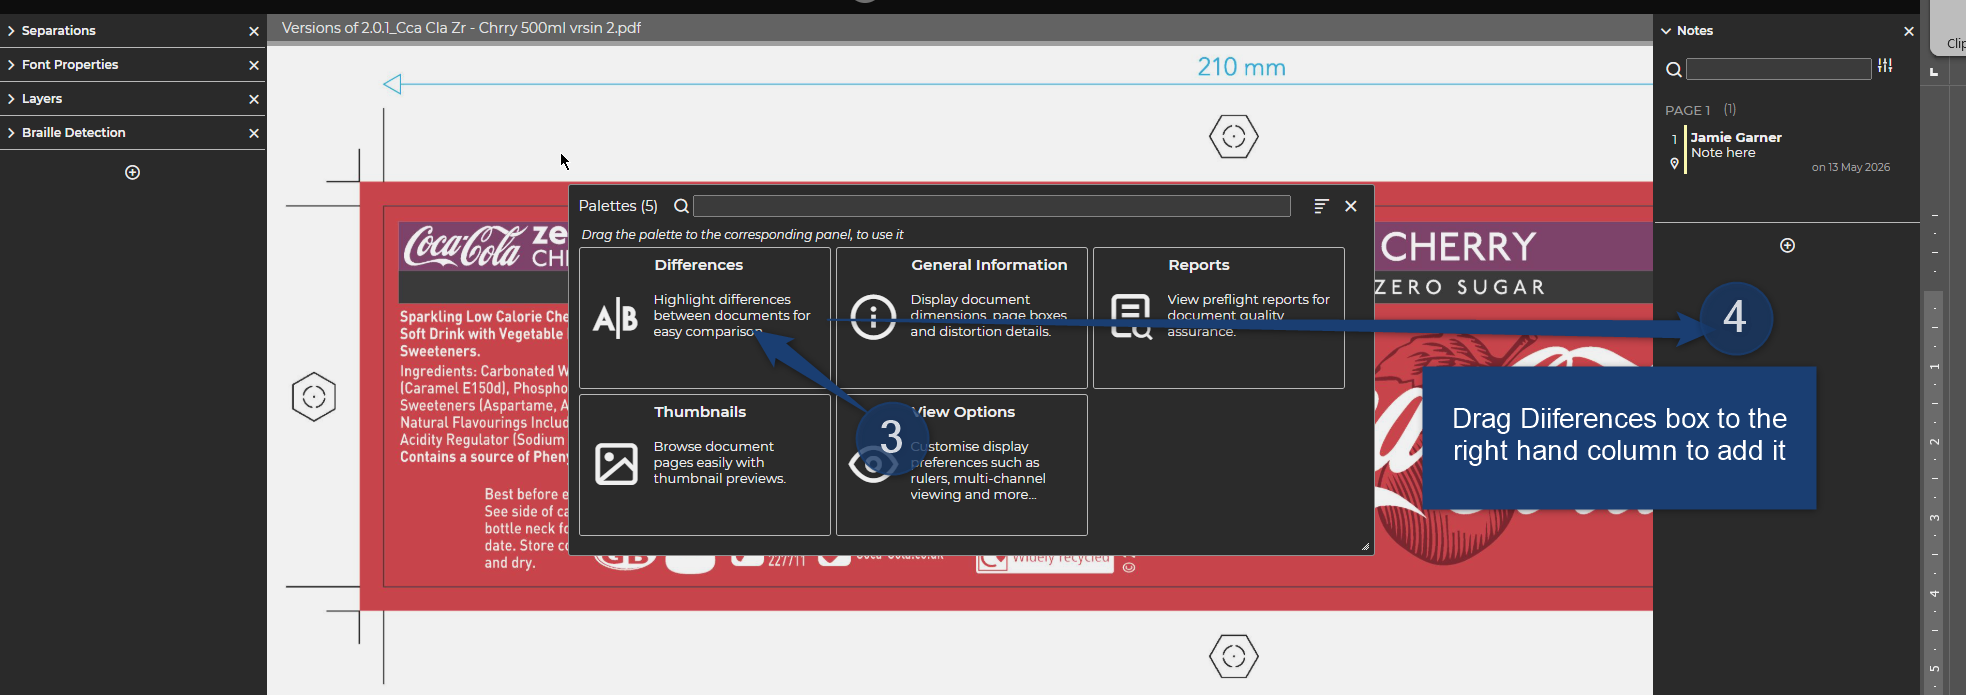The image size is (1966, 695).
Task: Add a palette to the right column
Action: click(1788, 245)
